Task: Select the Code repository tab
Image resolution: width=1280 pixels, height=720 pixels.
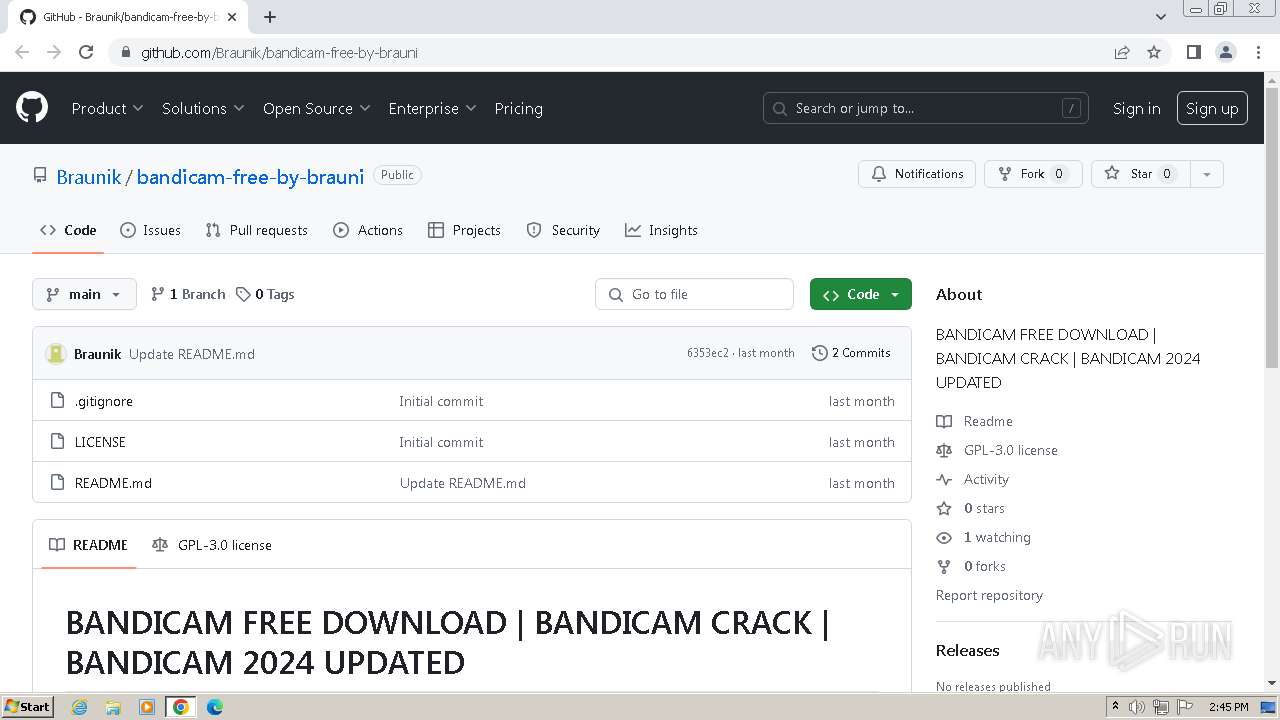Action: point(68,230)
